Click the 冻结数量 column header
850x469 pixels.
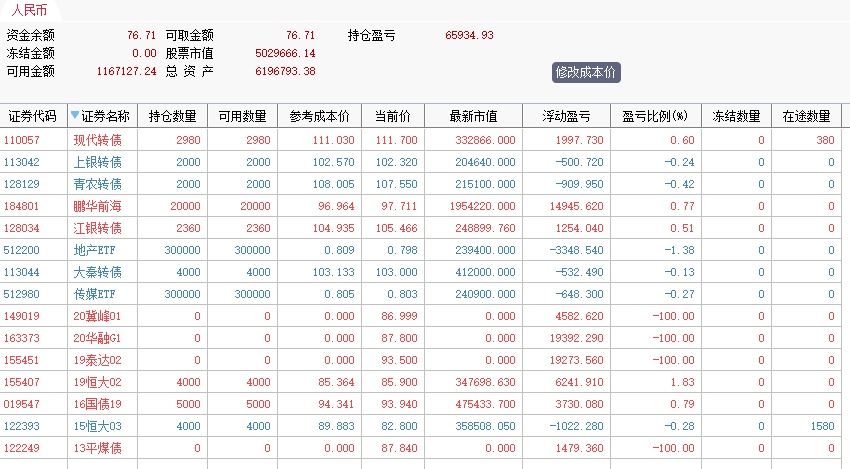coord(736,116)
